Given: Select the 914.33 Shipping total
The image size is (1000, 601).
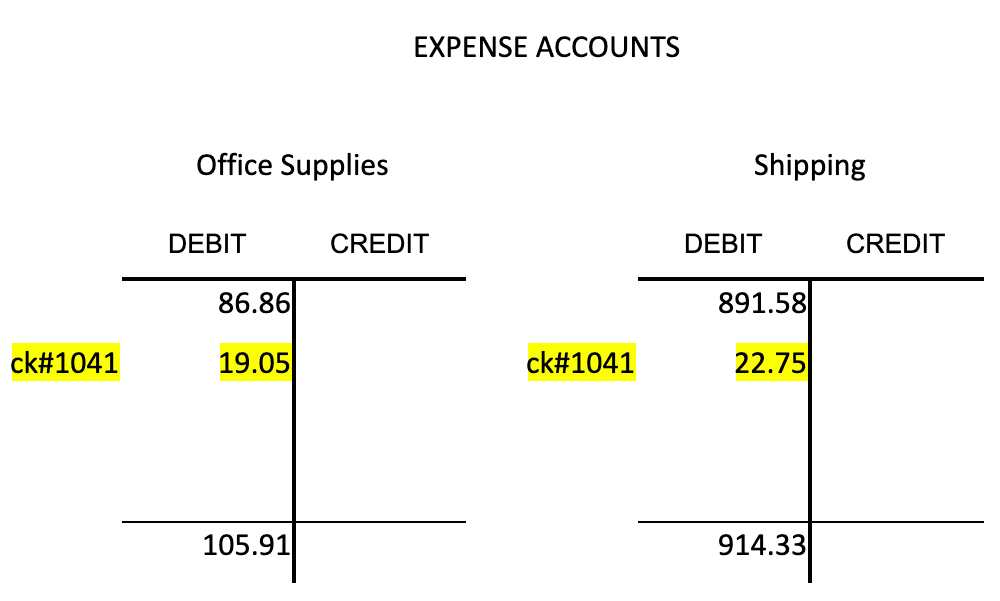Looking at the screenshot, I should (762, 545).
